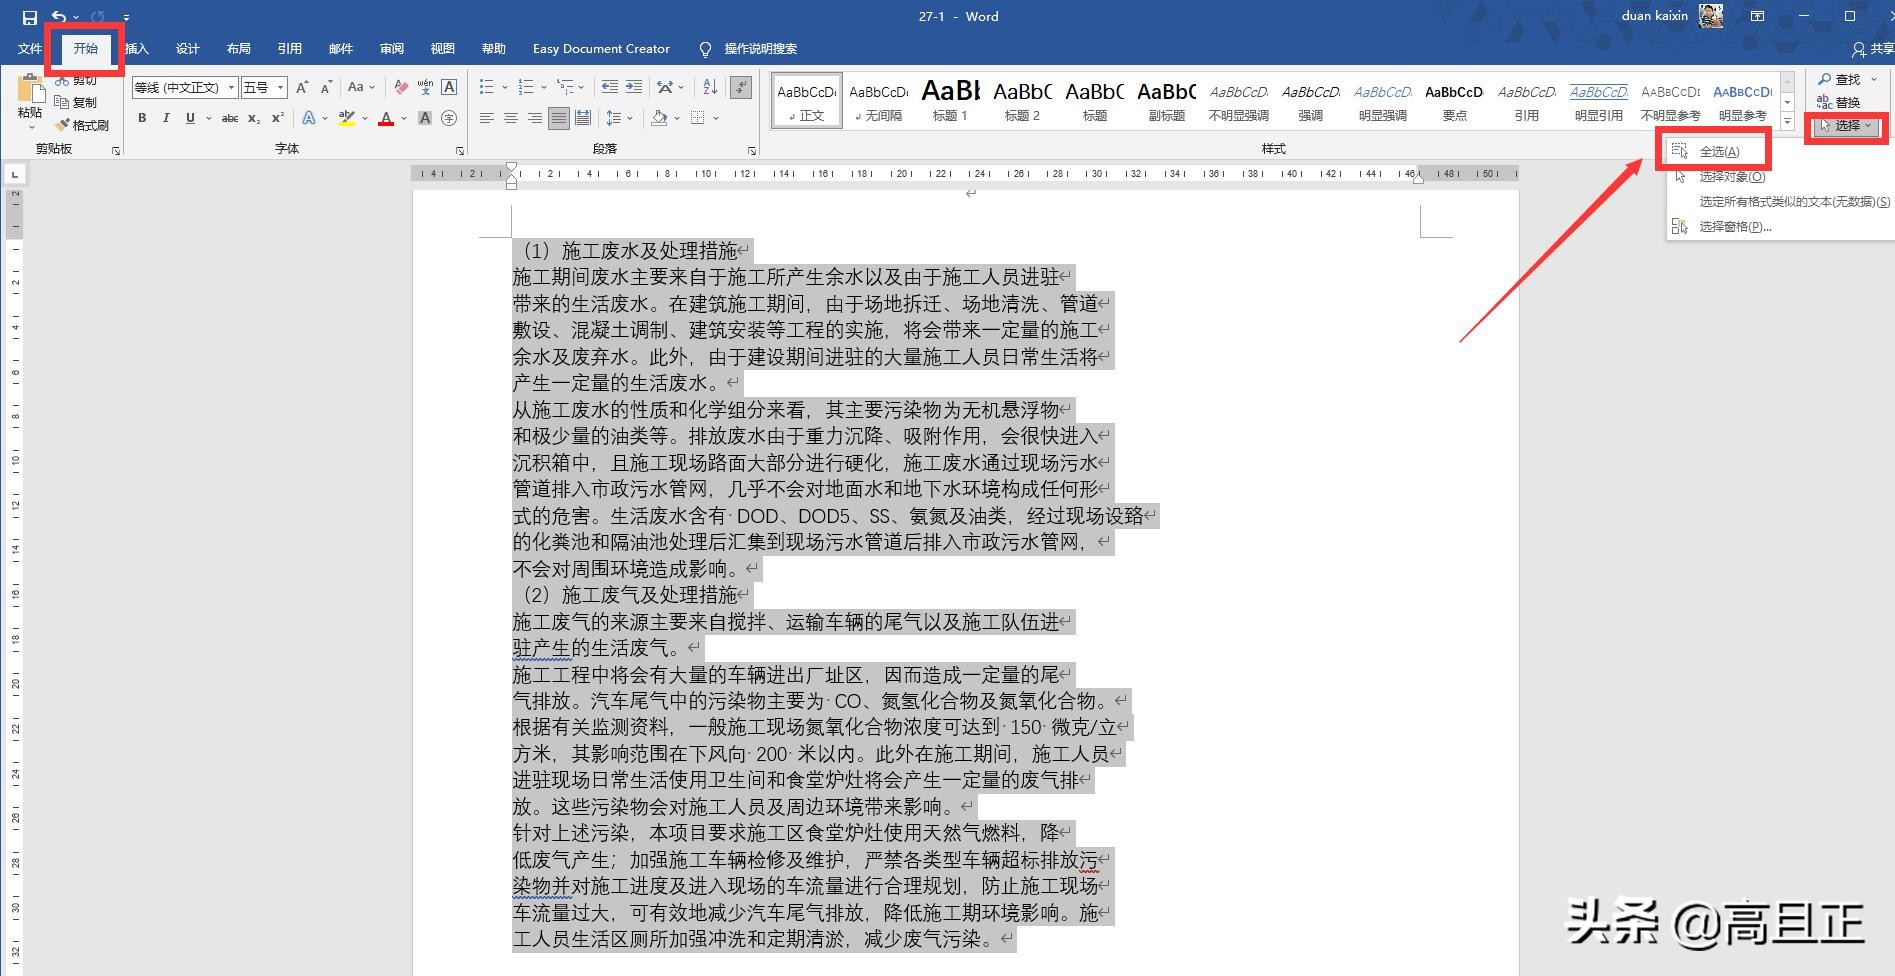Open the Sort tool in the paragraph group
This screenshot has width=1895, height=976.
pos(709,87)
